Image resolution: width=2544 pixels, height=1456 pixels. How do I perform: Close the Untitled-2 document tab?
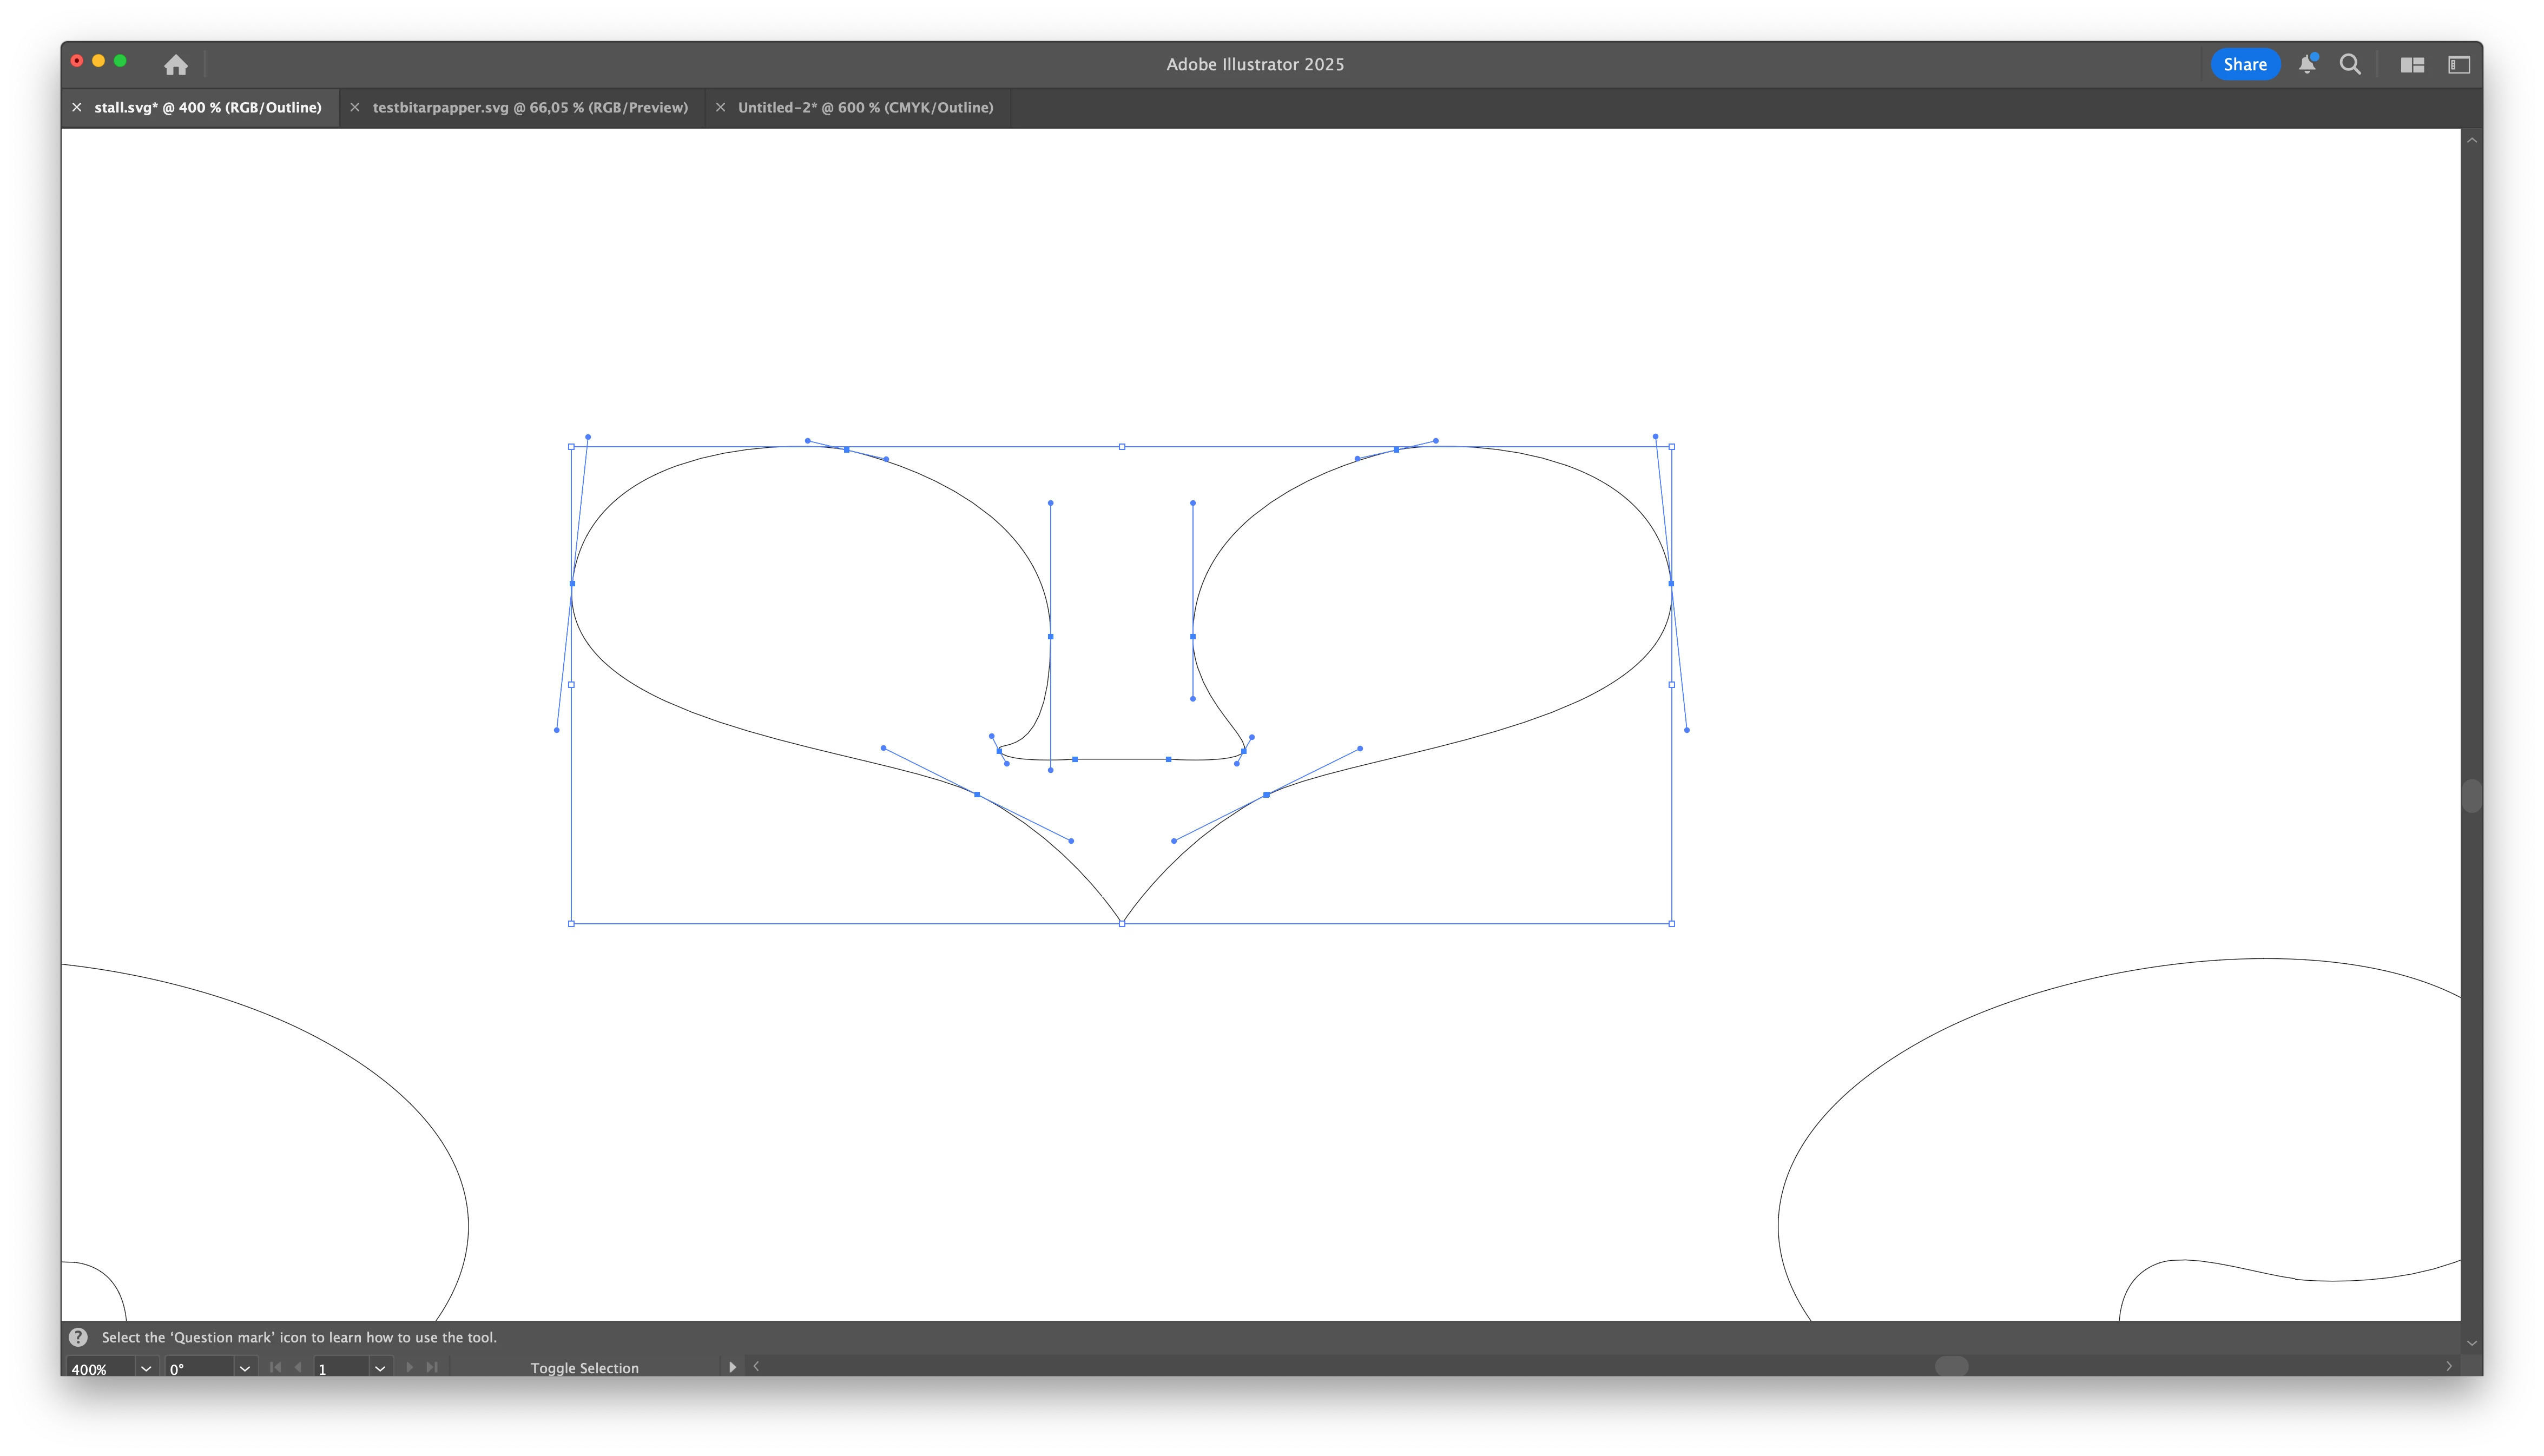[x=720, y=107]
